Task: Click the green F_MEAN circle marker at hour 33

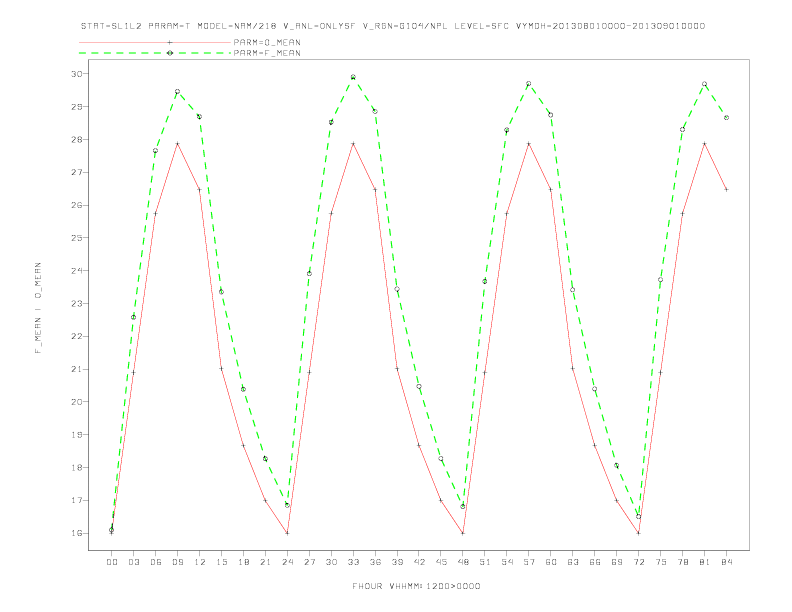Action: 353,77
